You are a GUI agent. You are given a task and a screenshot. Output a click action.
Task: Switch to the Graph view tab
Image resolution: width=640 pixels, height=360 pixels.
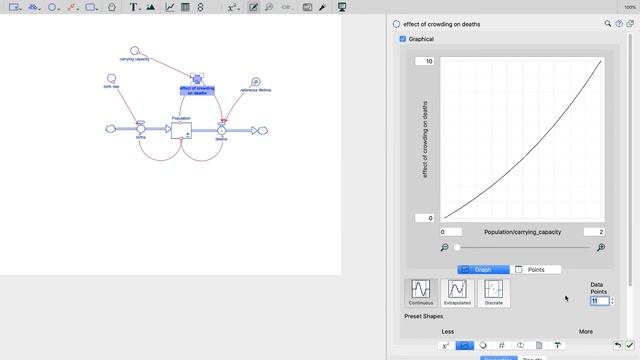pyautogui.click(x=483, y=270)
